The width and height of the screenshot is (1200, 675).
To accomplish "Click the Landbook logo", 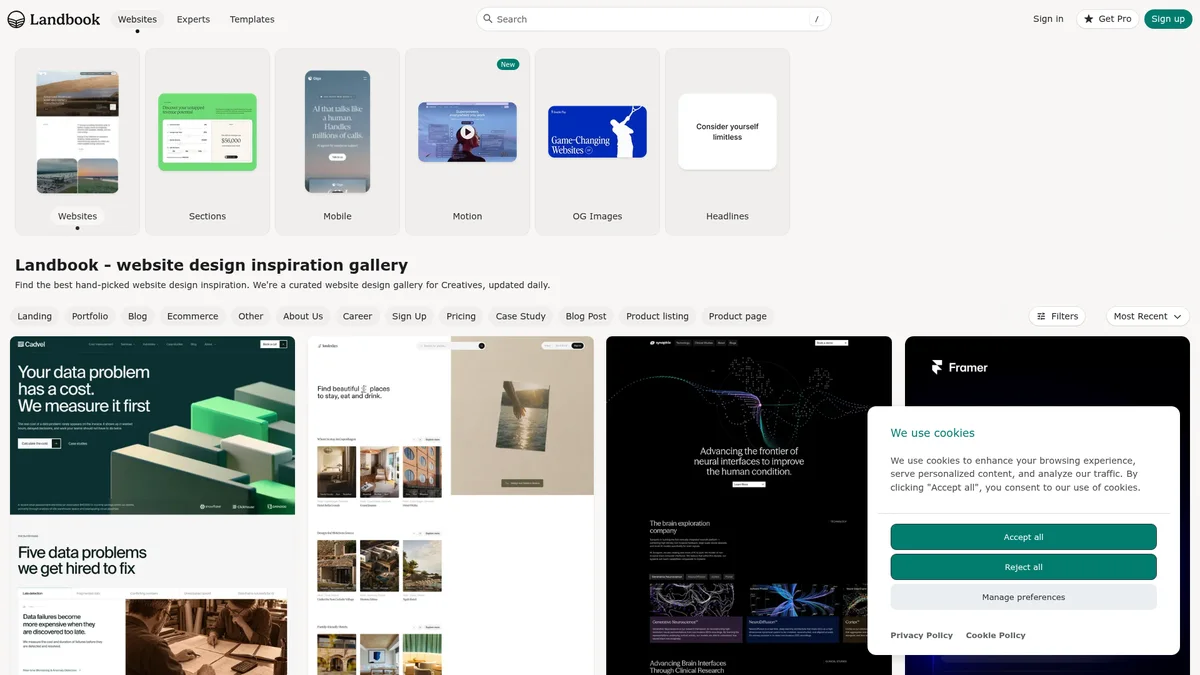I will coord(54,19).
